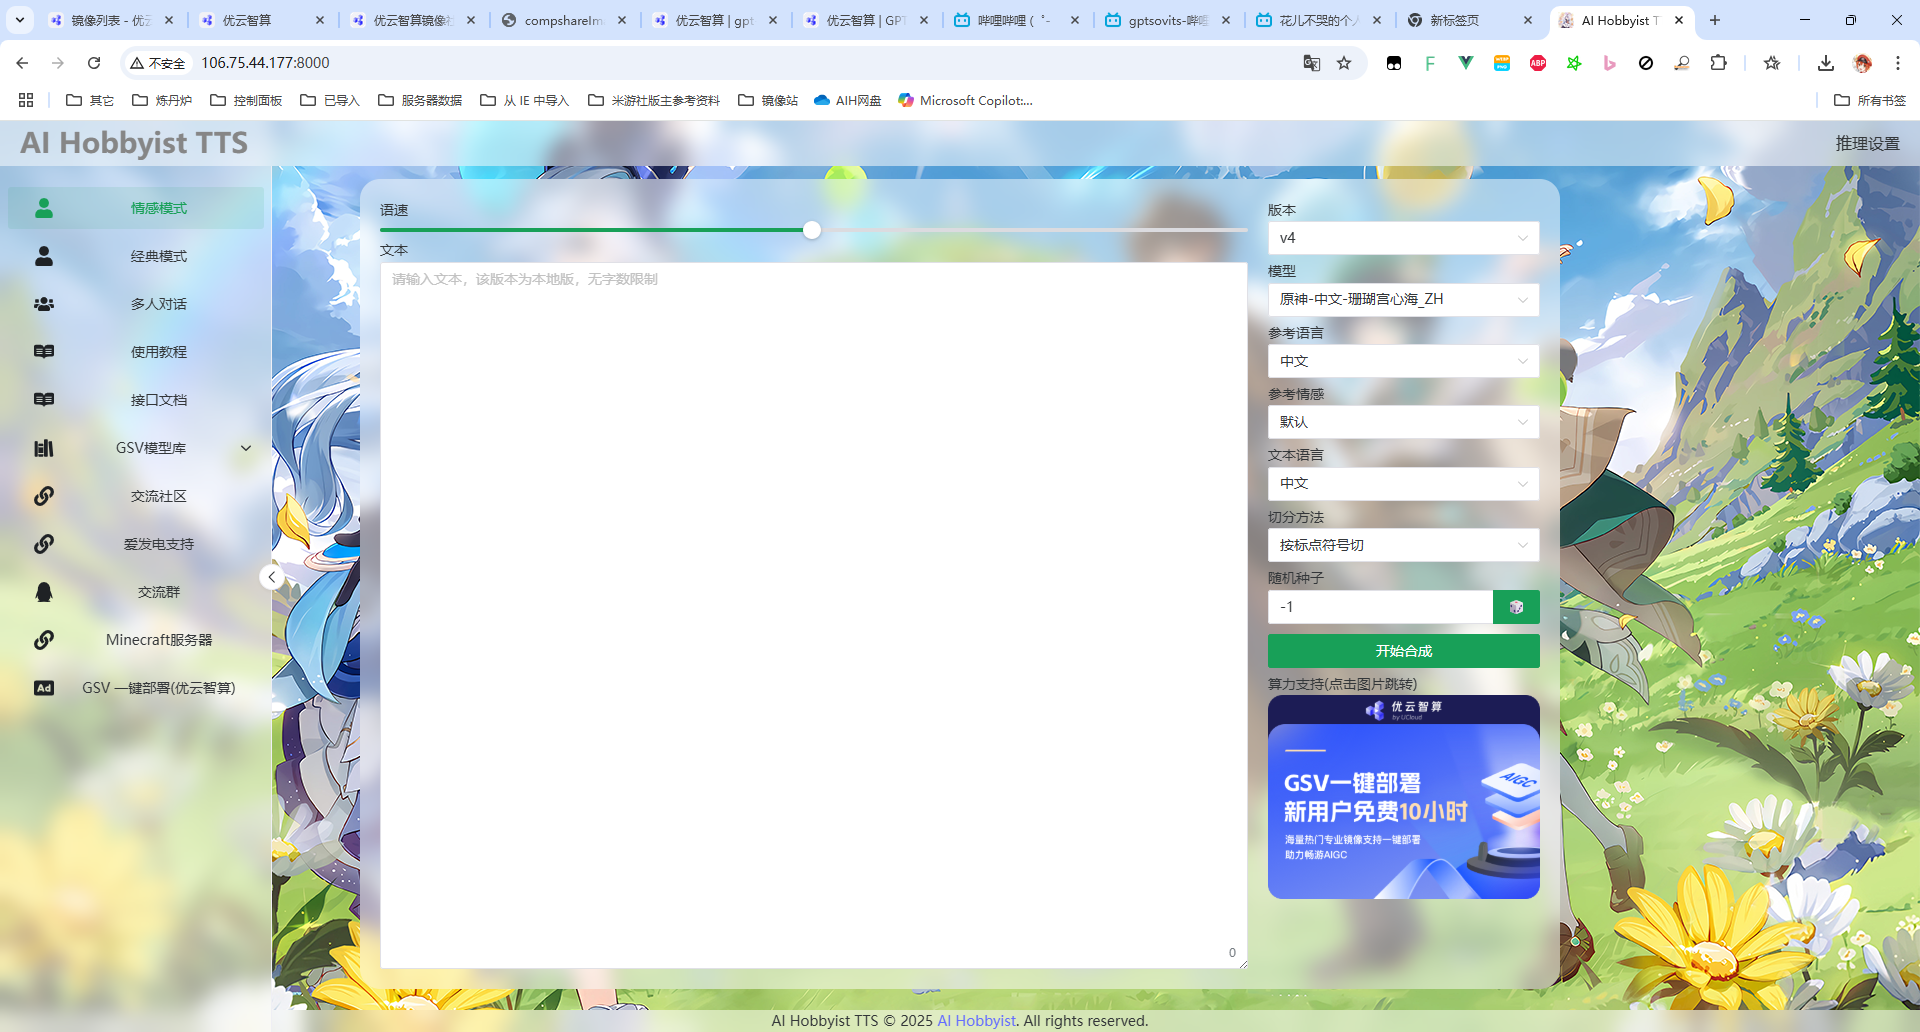The height and width of the screenshot is (1032, 1920).
Task: Bookmark this page with the star icon
Action: (1344, 63)
